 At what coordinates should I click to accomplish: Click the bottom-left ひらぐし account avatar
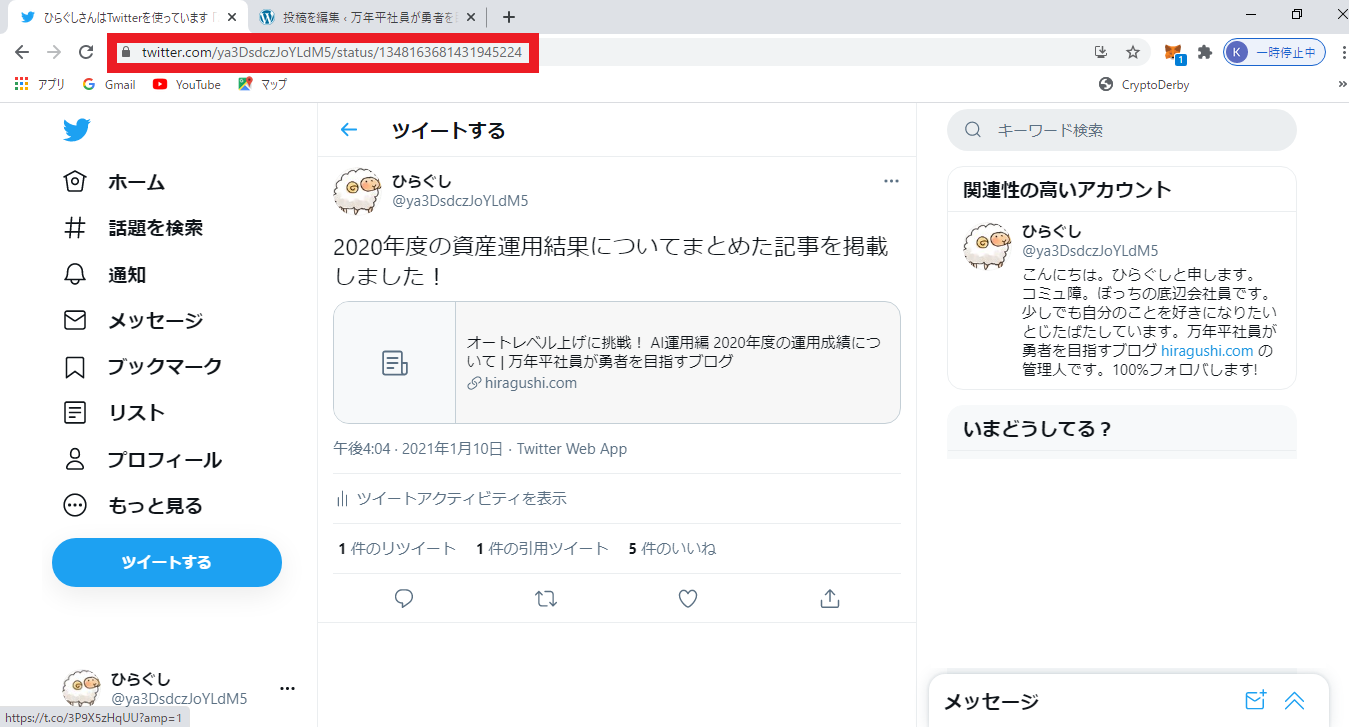click(x=81, y=689)
